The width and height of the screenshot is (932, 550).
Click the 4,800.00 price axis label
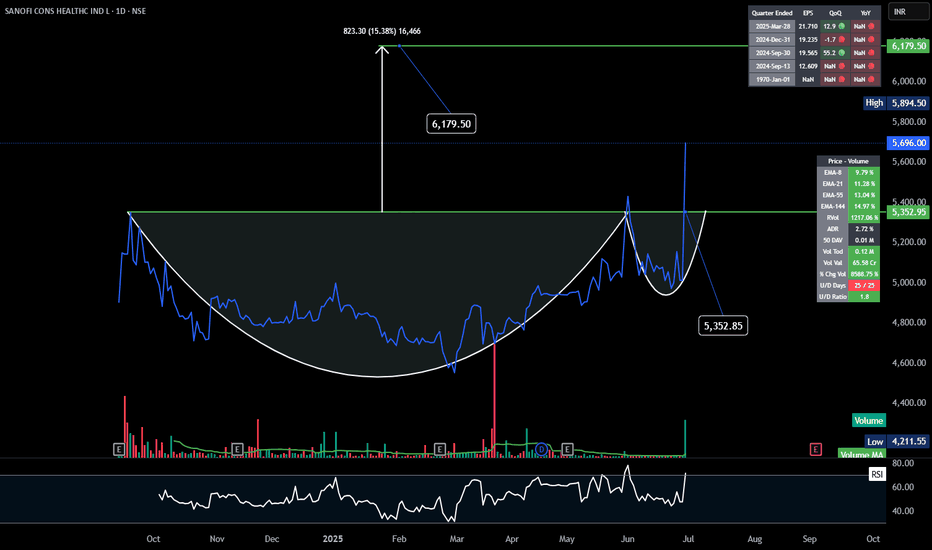click(x=909, y=322)
